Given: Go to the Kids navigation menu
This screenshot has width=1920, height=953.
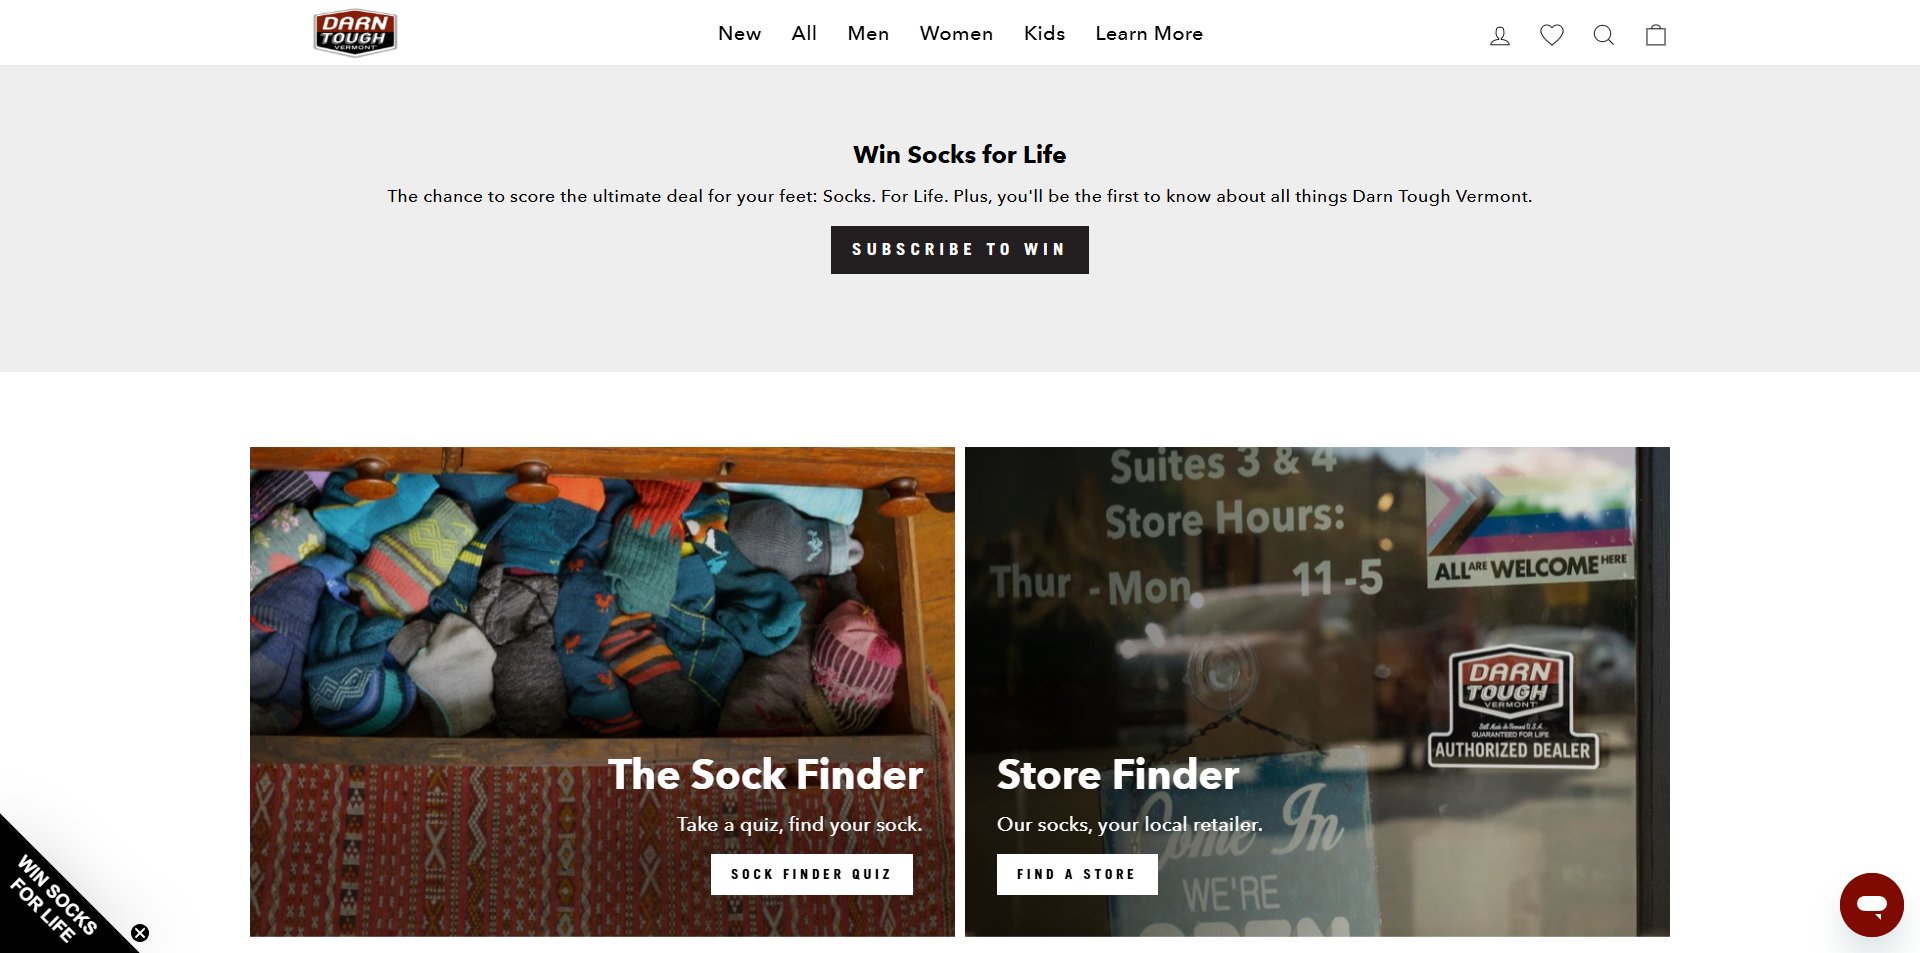Looking at the screenshot, I should tap(1044, 33).
